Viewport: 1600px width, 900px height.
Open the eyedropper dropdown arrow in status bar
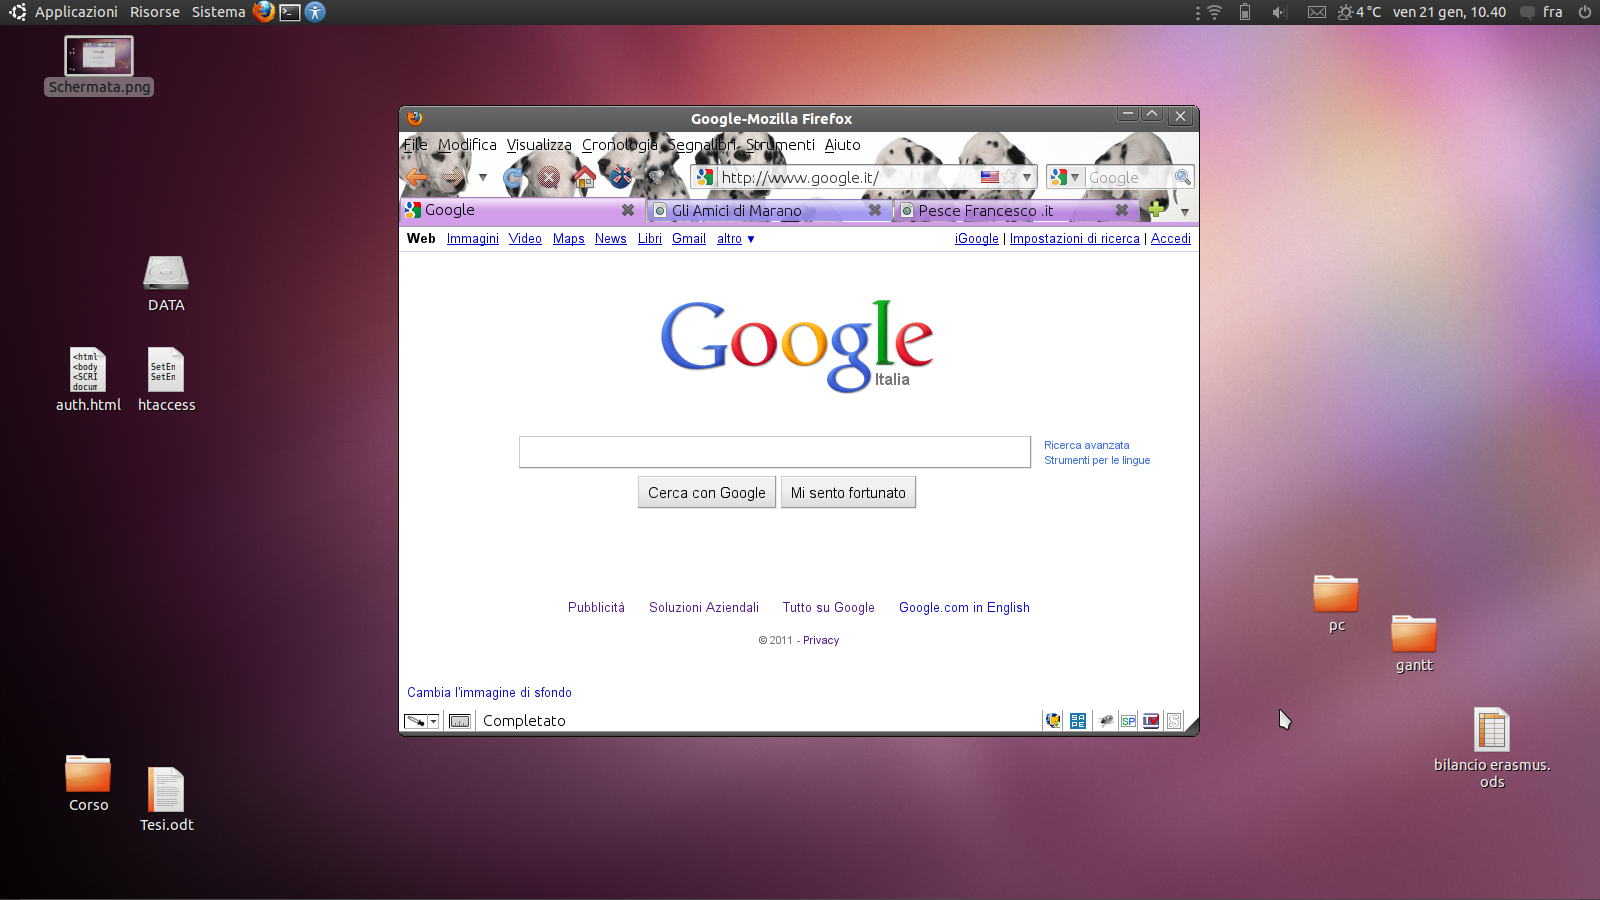coord(434,721)
